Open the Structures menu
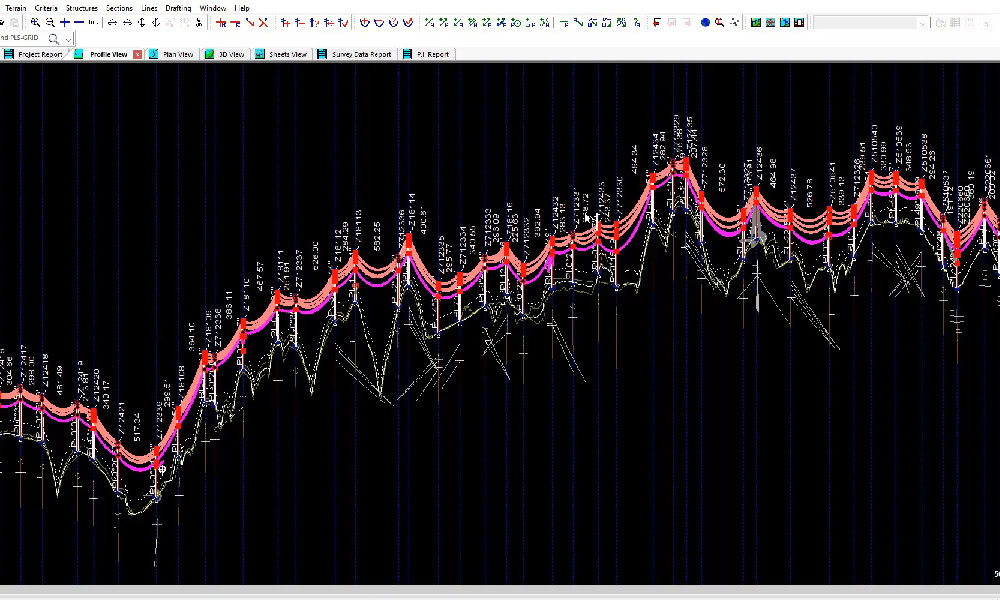Viewport: 1000px width, 600px height. [82, 7]
